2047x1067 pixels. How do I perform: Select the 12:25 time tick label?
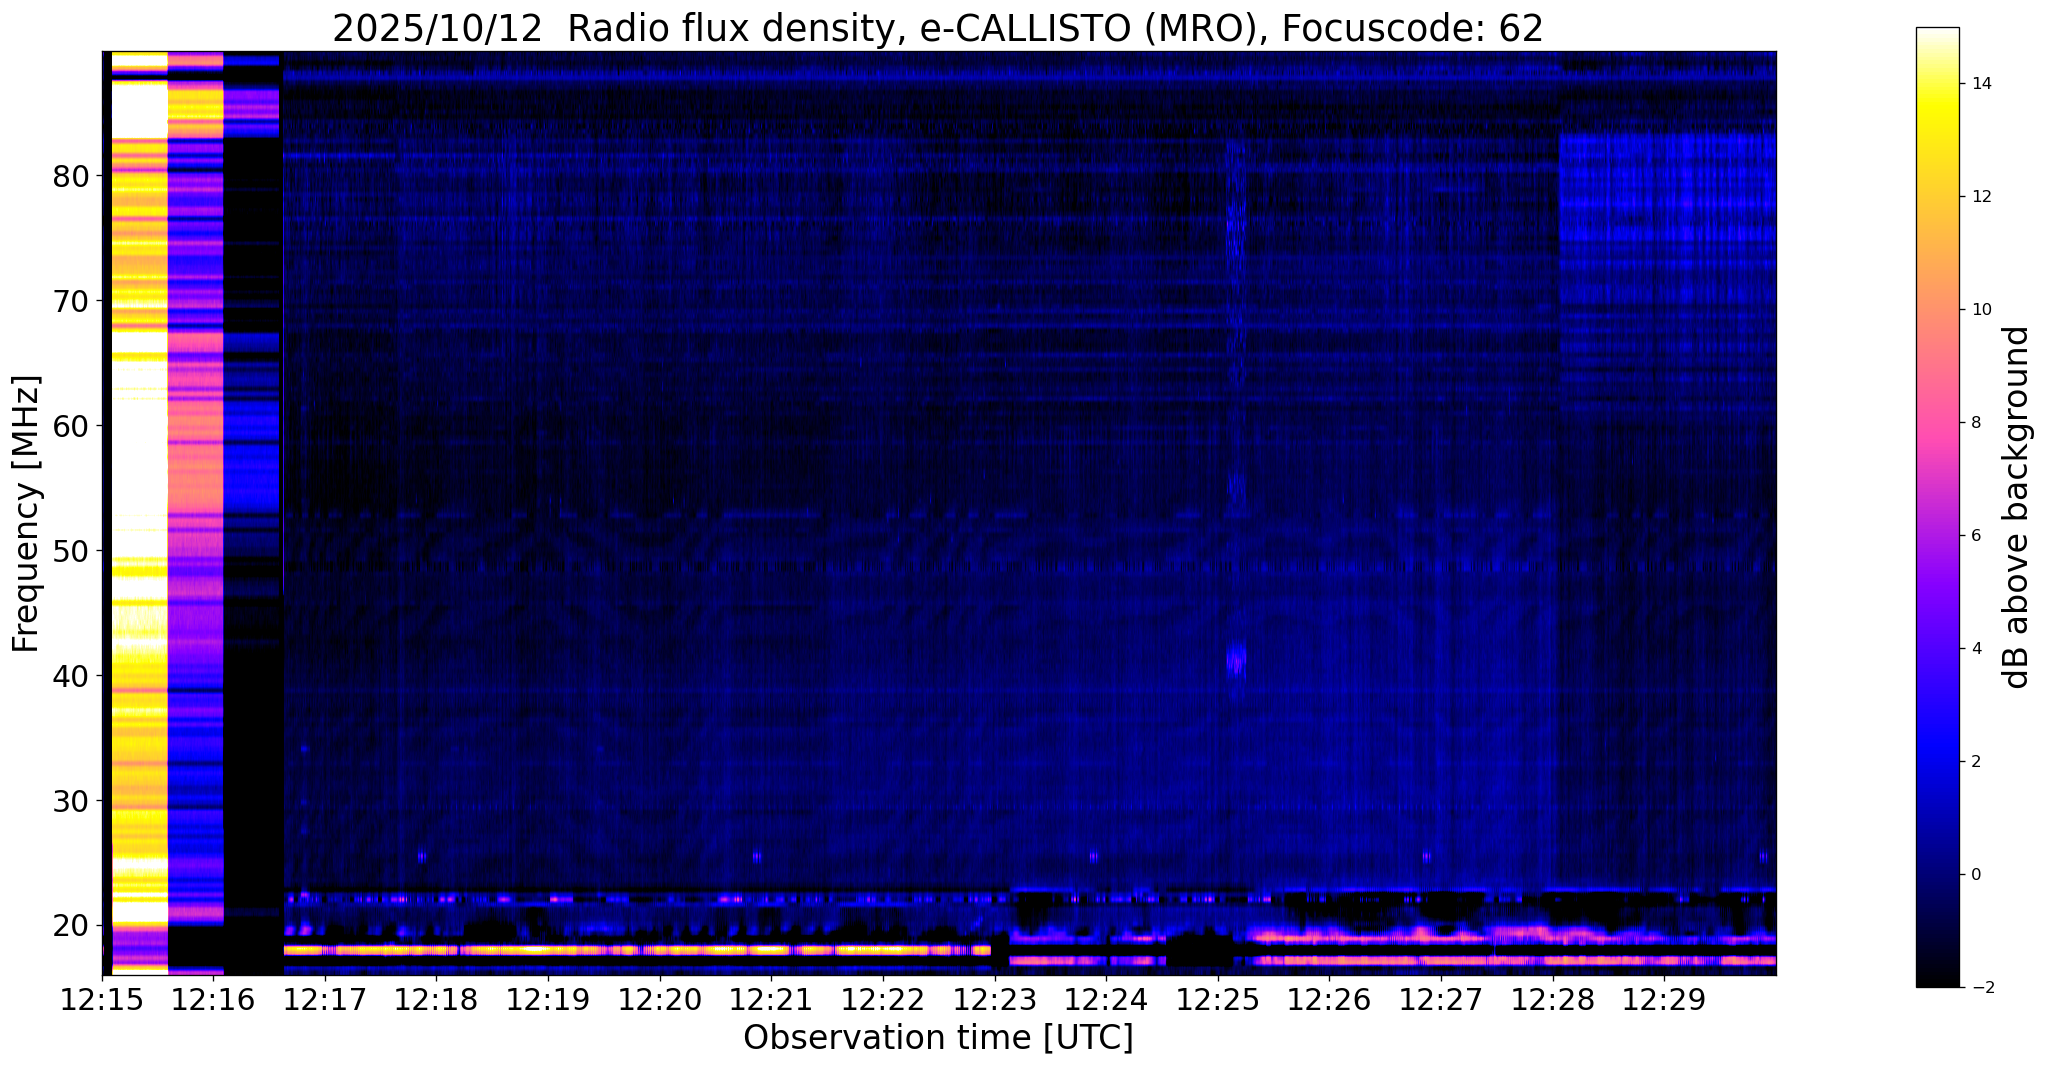point(1218,999)
